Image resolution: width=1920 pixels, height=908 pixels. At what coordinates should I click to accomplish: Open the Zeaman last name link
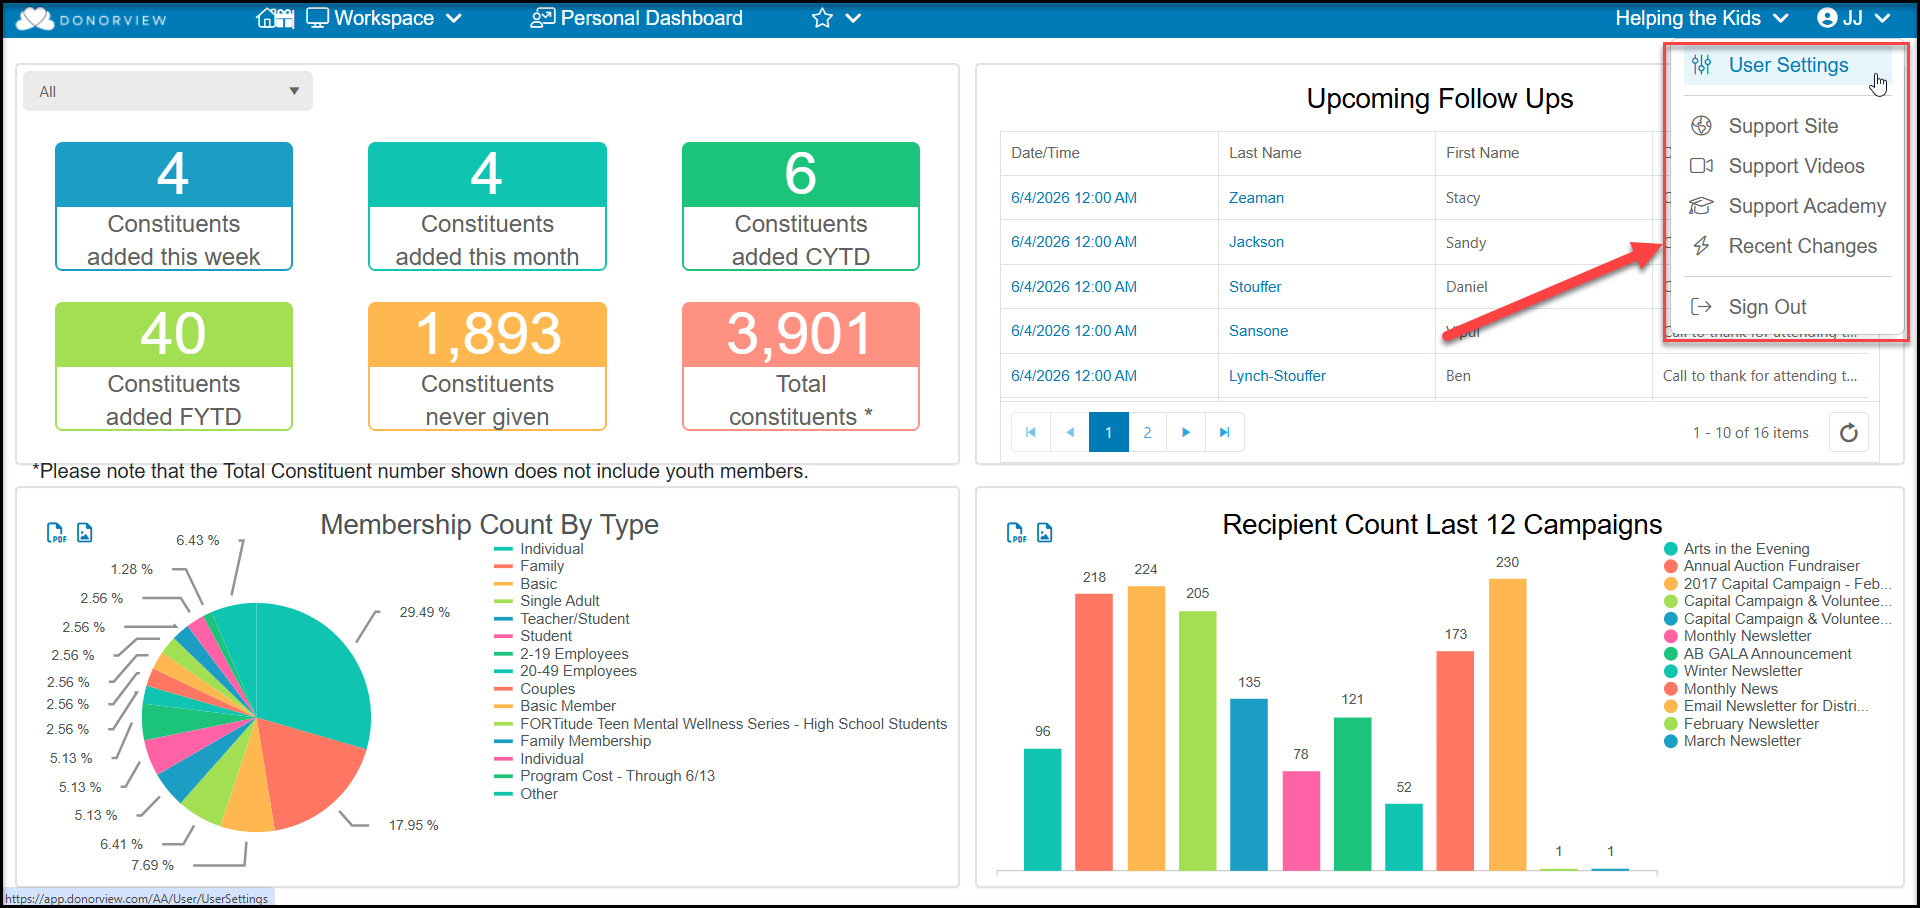point(1256,198)
